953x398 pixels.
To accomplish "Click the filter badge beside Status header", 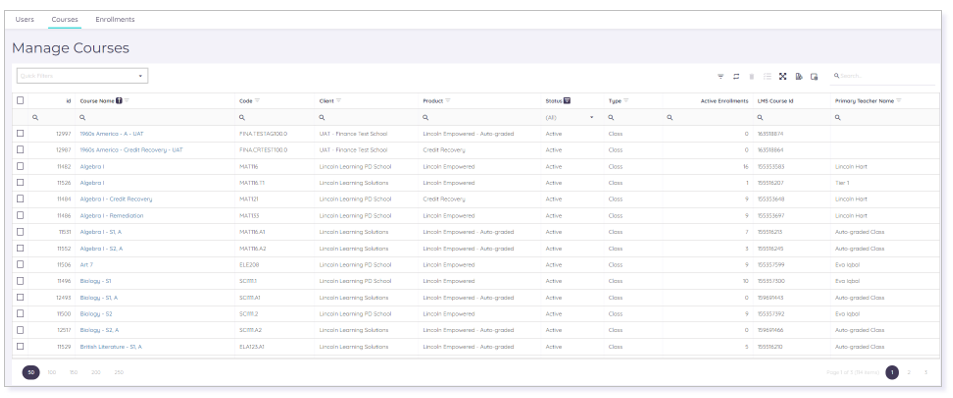I will click(566, 101).
